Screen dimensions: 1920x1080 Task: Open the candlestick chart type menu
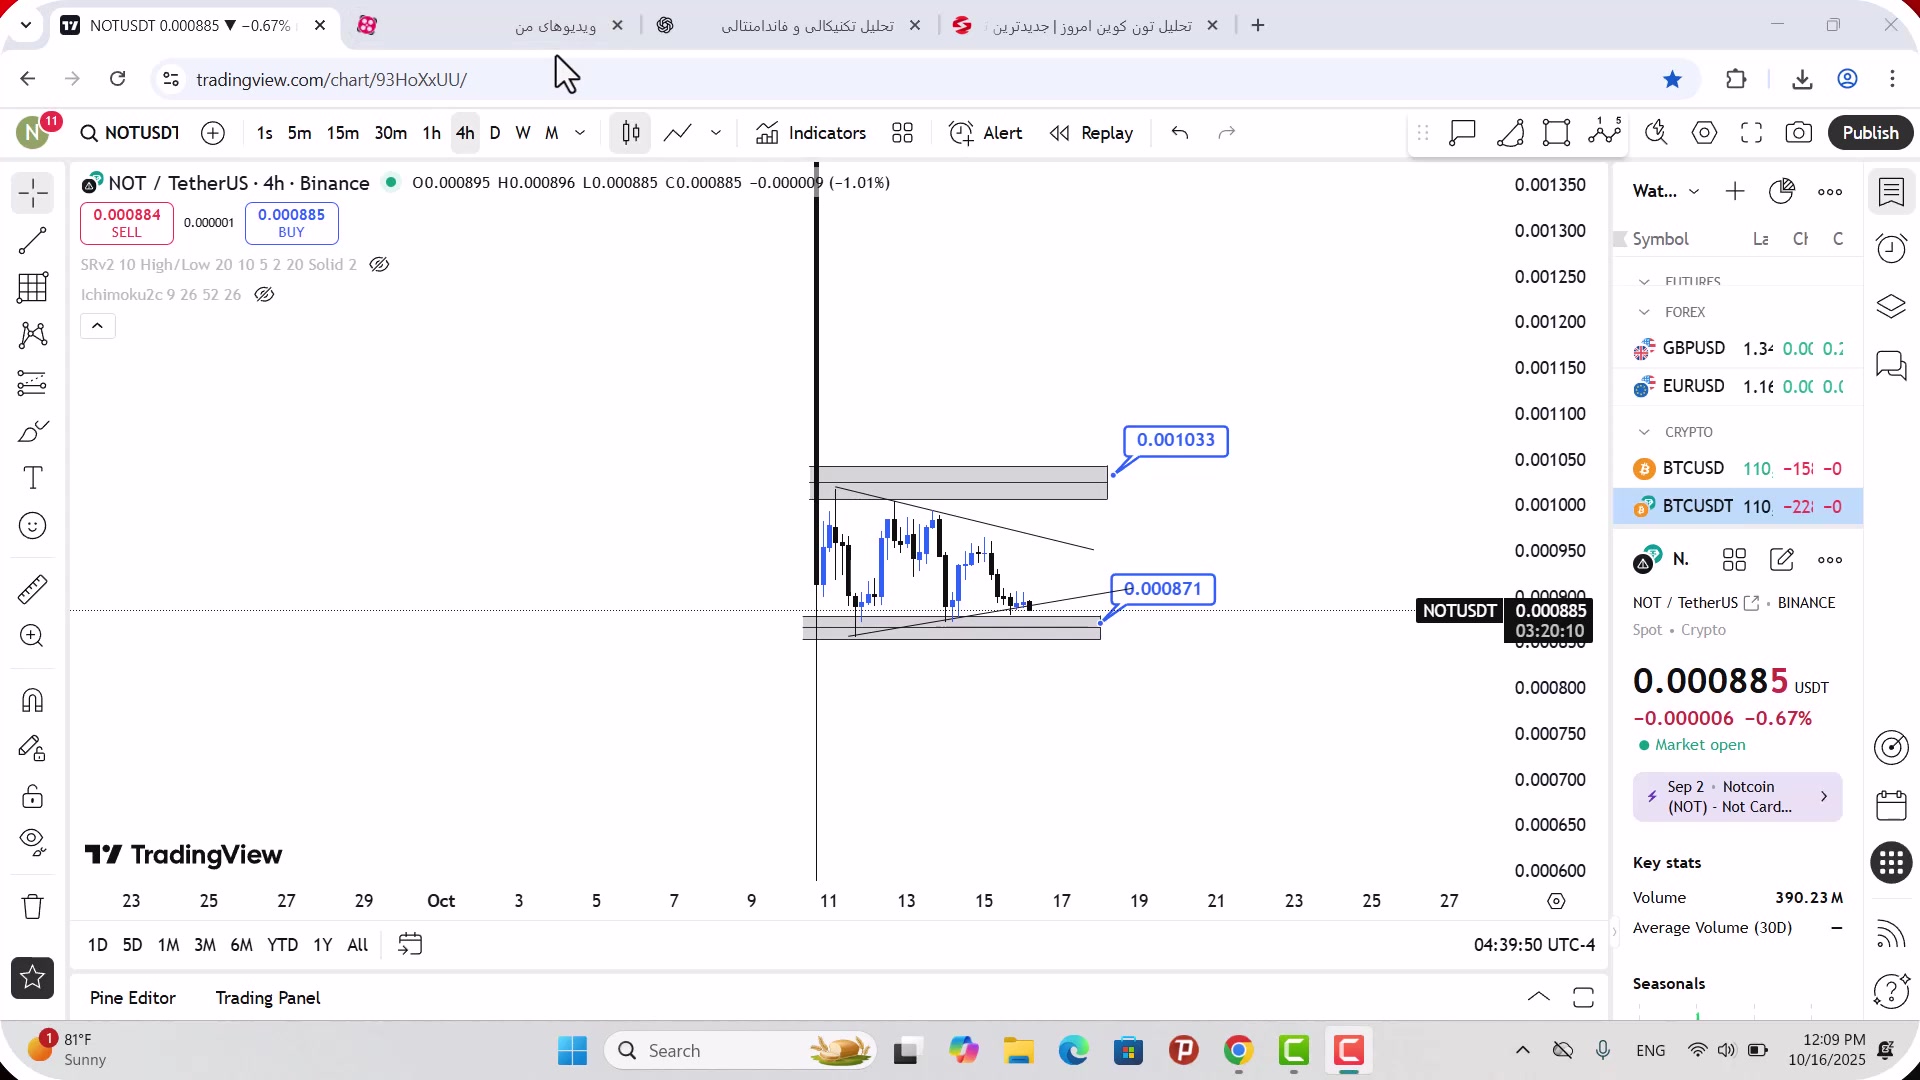(x=631, y=133)
